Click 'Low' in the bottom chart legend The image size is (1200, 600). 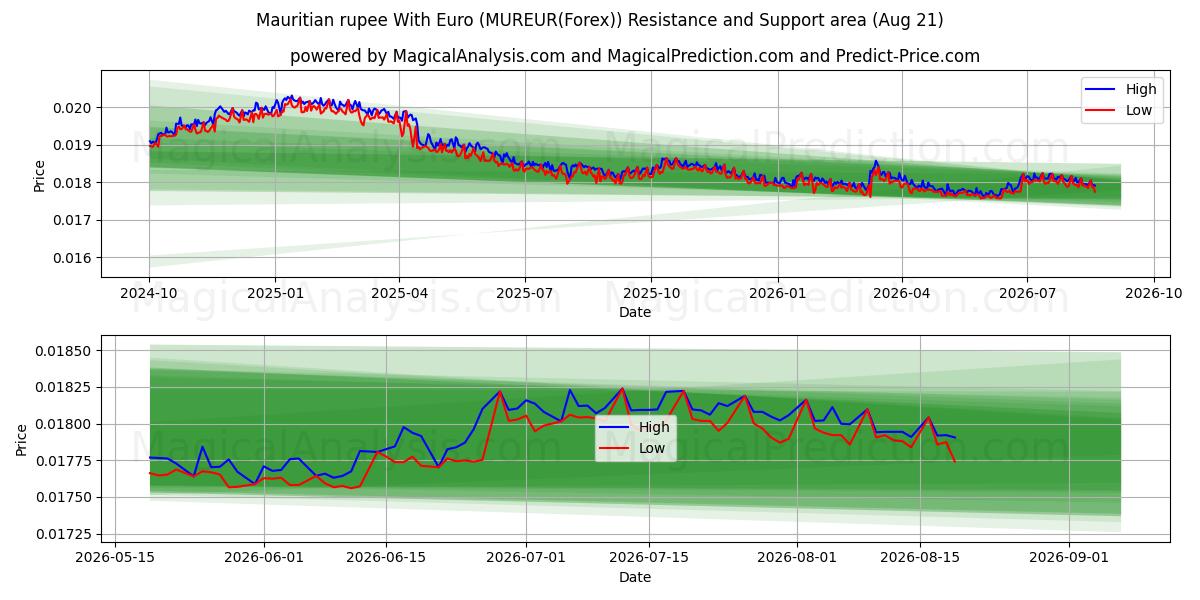[x=652, y=448]
